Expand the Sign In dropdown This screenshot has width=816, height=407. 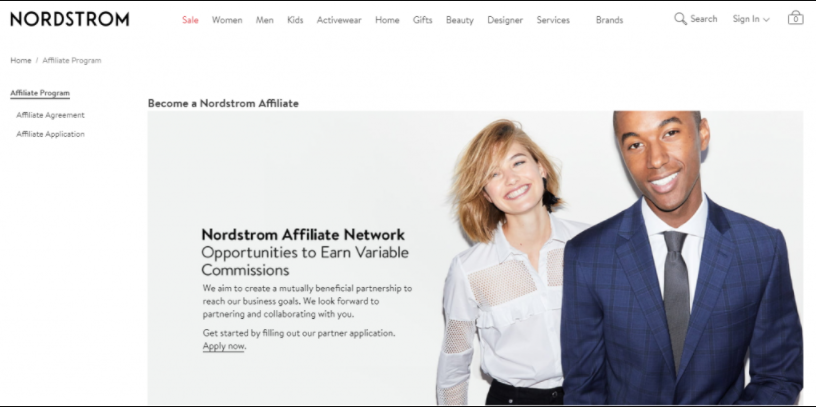coord(751,19)
